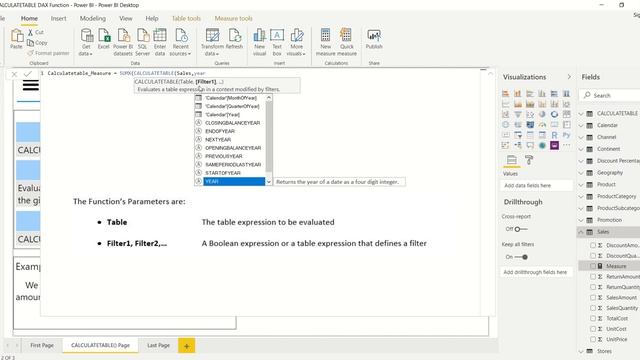Toggle the Cross-report switch
640x360 pixels.
520,229
